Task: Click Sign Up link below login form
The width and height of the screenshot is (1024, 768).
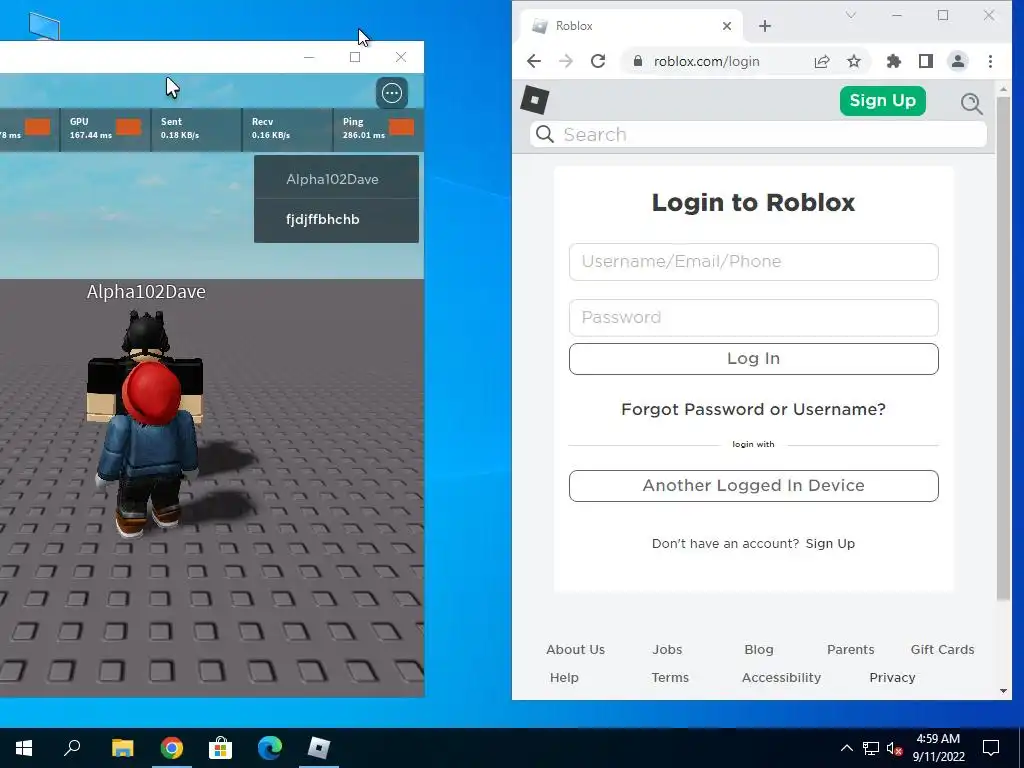Action: pos(830,543)
